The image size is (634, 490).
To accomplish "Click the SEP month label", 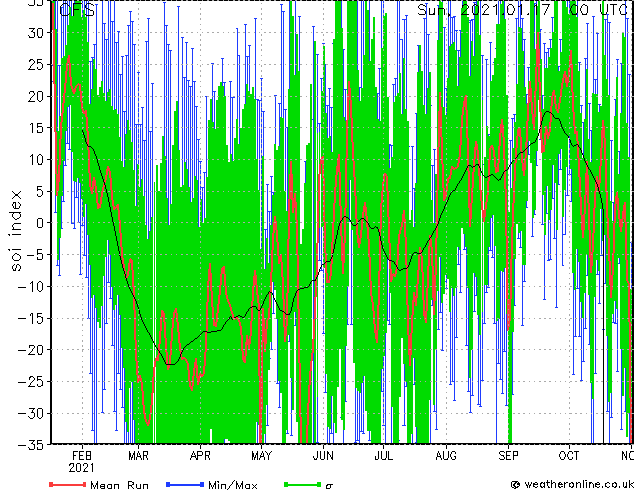I will [508, 456].
